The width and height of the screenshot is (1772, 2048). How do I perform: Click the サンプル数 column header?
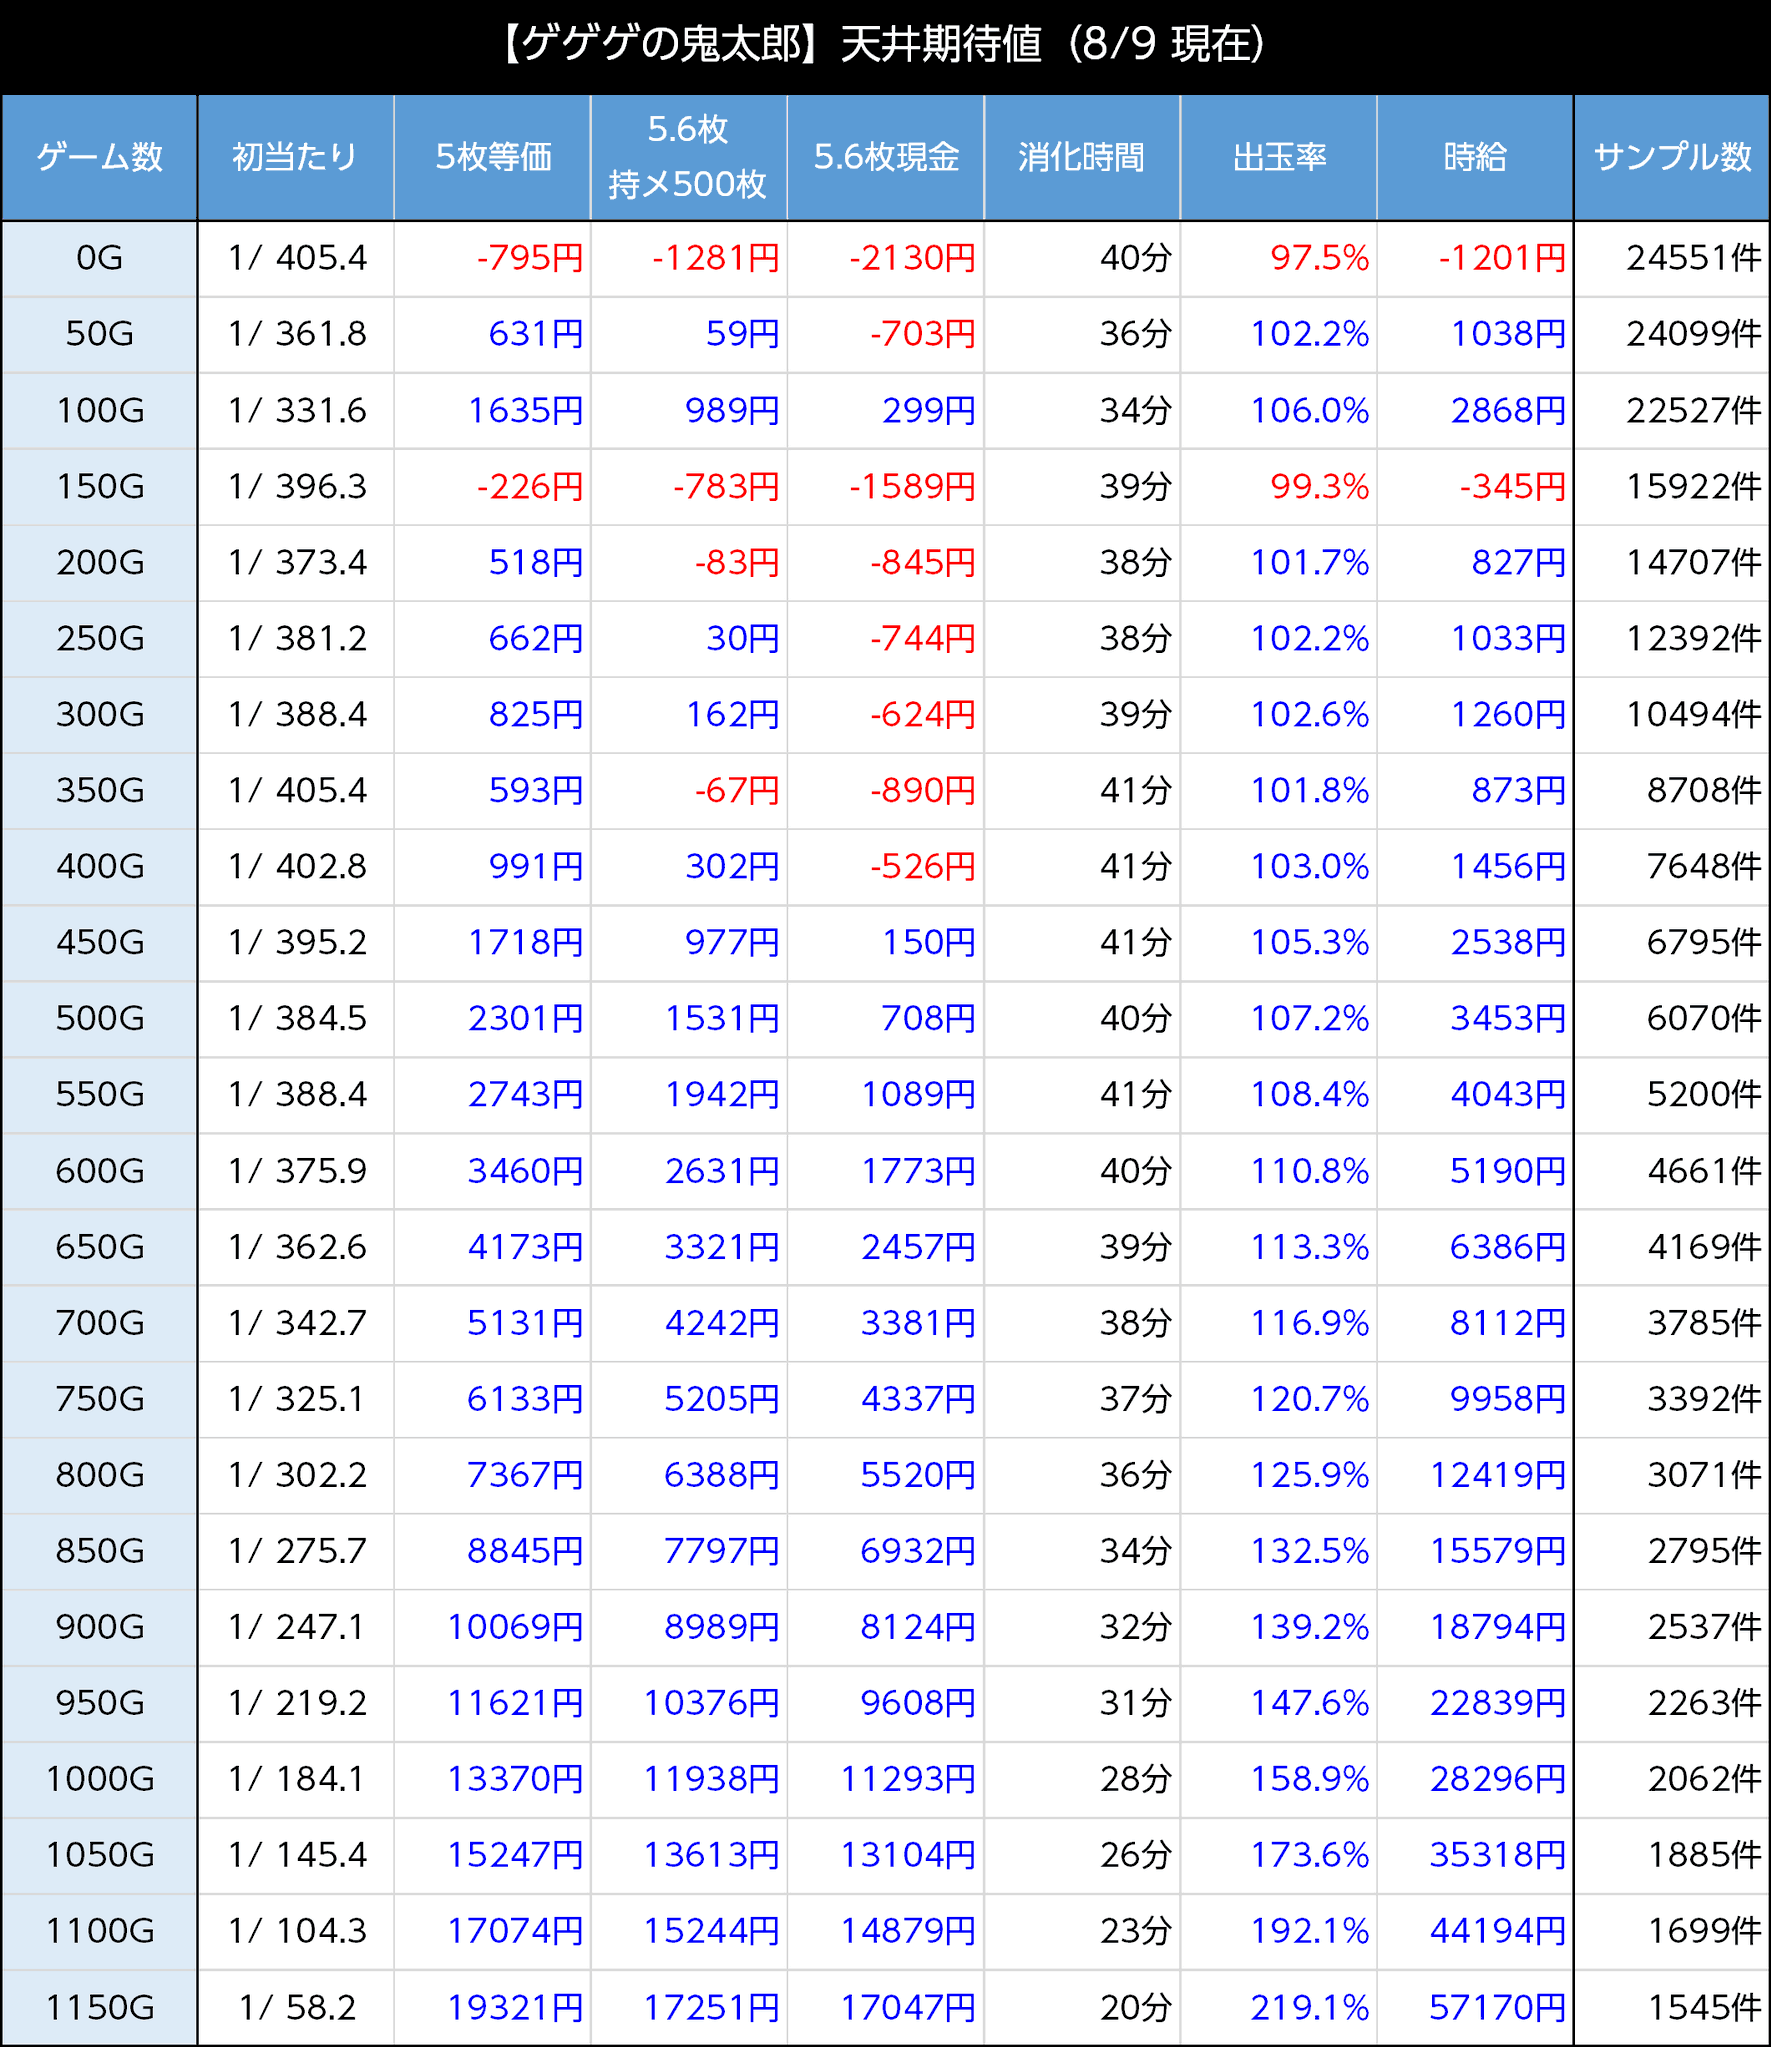tap(1672, 157)
